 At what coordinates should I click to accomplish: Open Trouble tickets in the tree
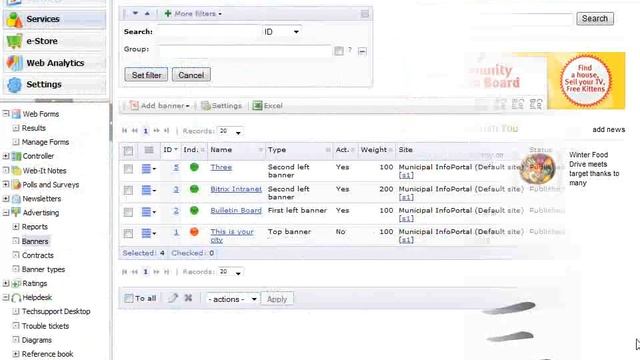click(45, 326)
